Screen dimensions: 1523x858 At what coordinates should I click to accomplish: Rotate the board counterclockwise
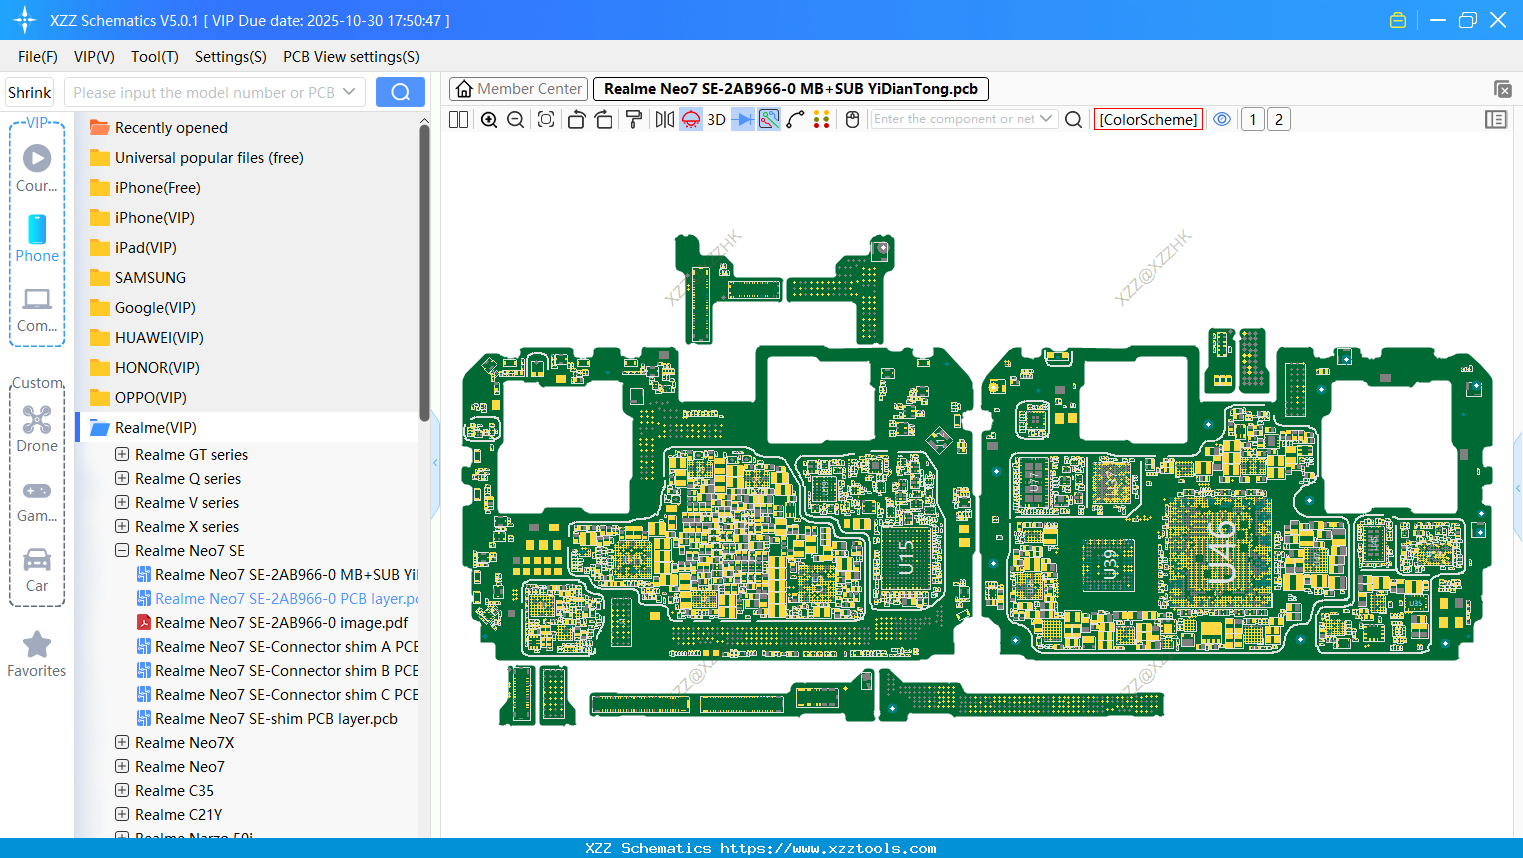[576, 119]
